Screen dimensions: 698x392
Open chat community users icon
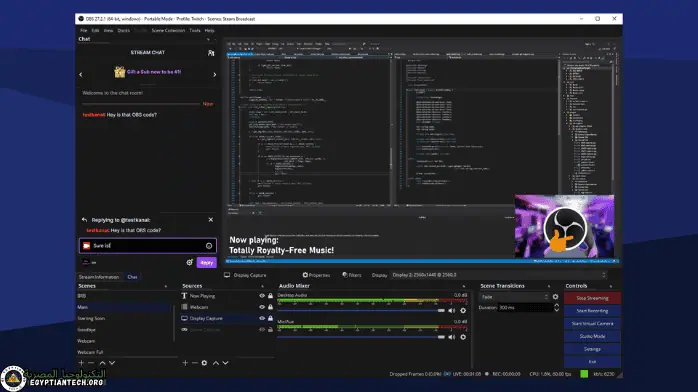[211, 53]
